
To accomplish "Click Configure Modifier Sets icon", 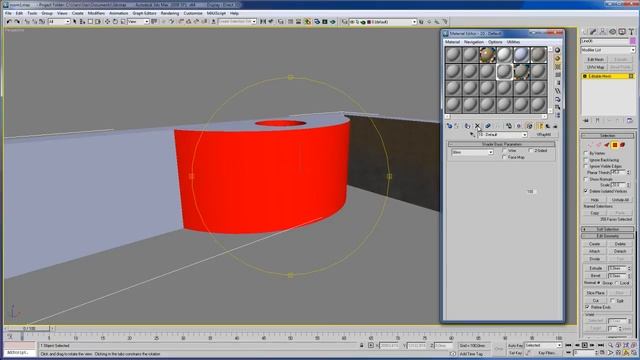I will pyautogui.click(x=629, y=120).
